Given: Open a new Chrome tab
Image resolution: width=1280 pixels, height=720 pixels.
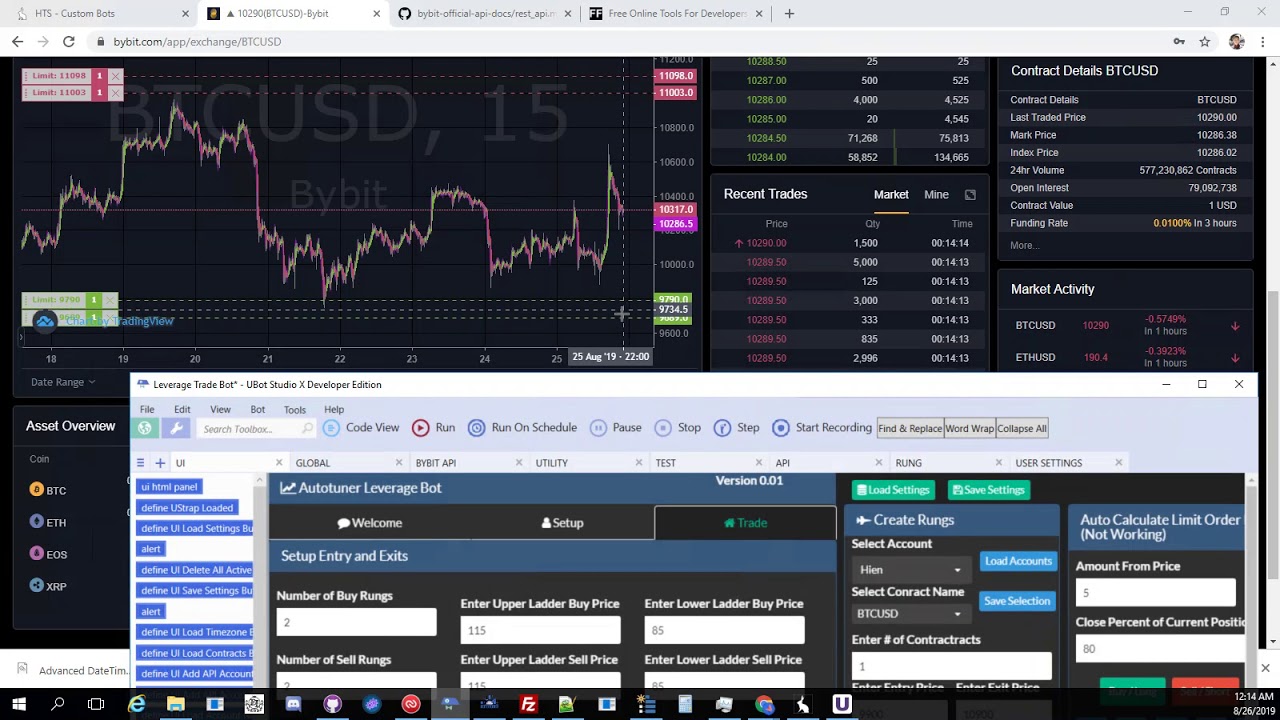Looking at the screenshot, I should point(789,14).
